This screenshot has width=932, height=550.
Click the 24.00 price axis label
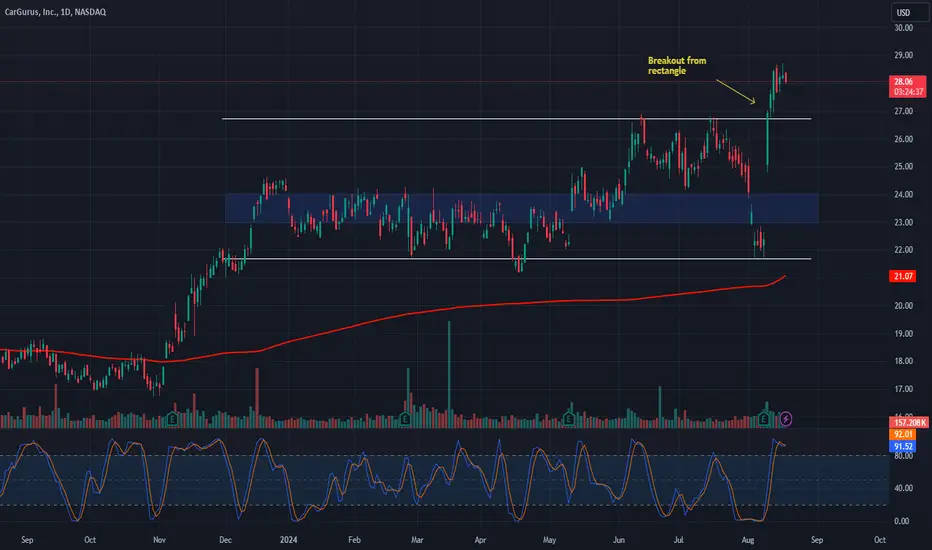tap(903, 194)
